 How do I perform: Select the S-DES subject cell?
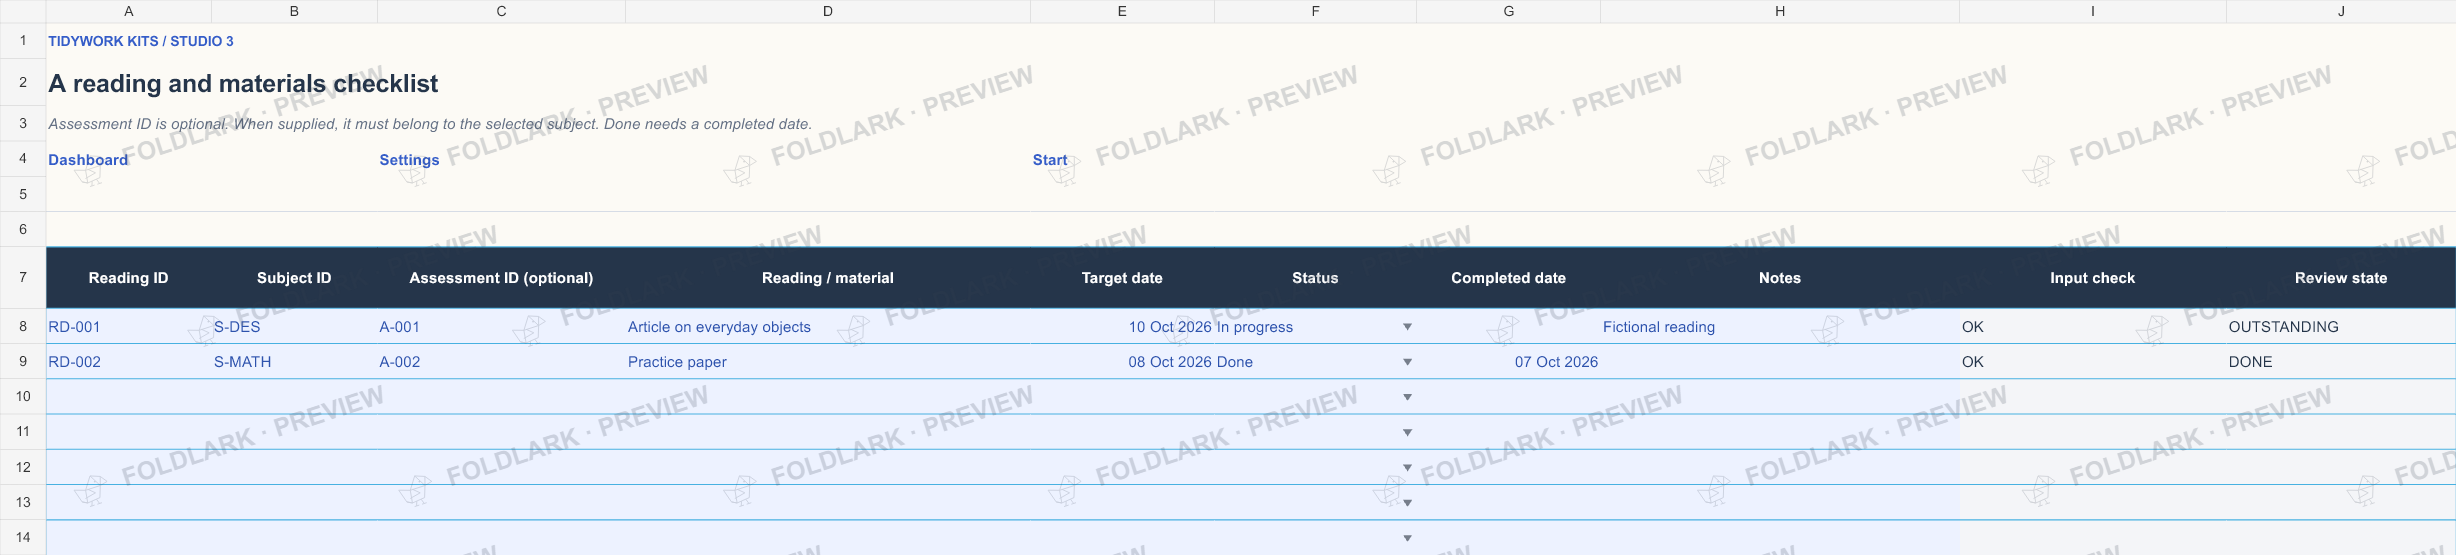tap(294, 327)
